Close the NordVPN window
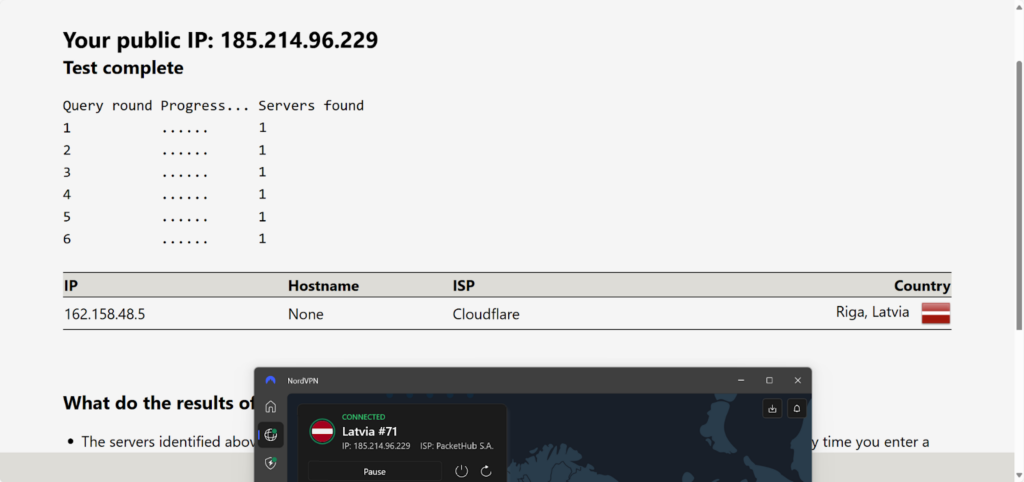The width and height of the screenshot is (1024, 482). click(797, 380)
